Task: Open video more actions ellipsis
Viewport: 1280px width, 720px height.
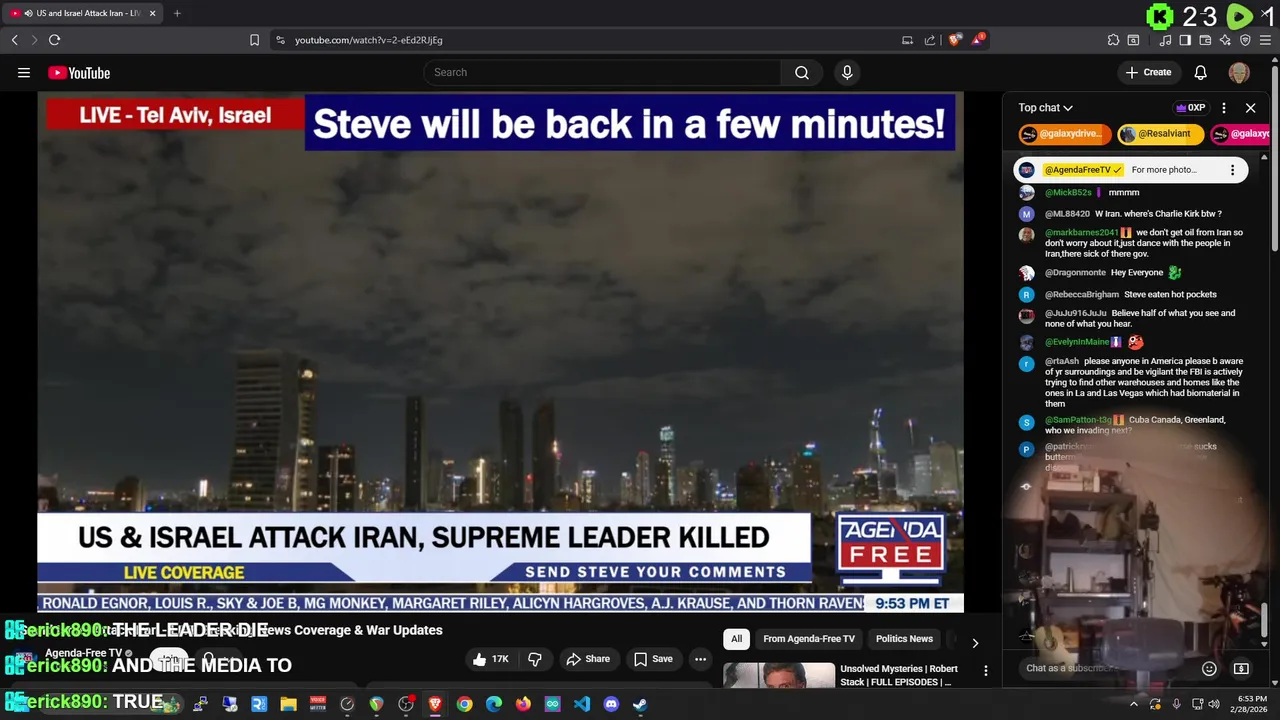Action: click(x=700, y=659)
